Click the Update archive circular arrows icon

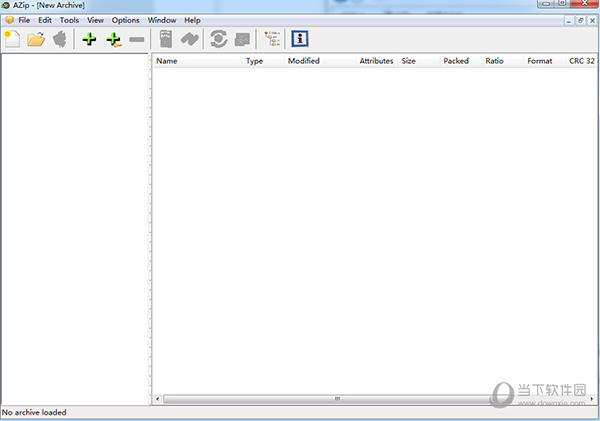pos(219,39)
